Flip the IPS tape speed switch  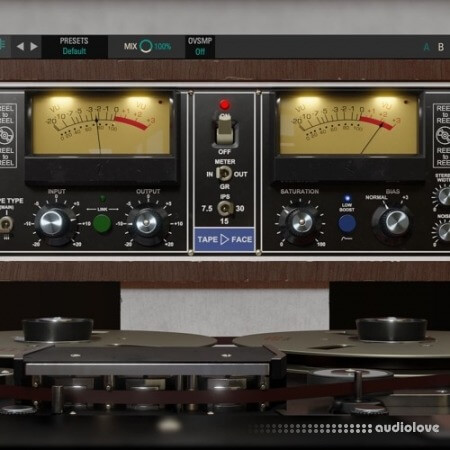[x=225, y=209]
